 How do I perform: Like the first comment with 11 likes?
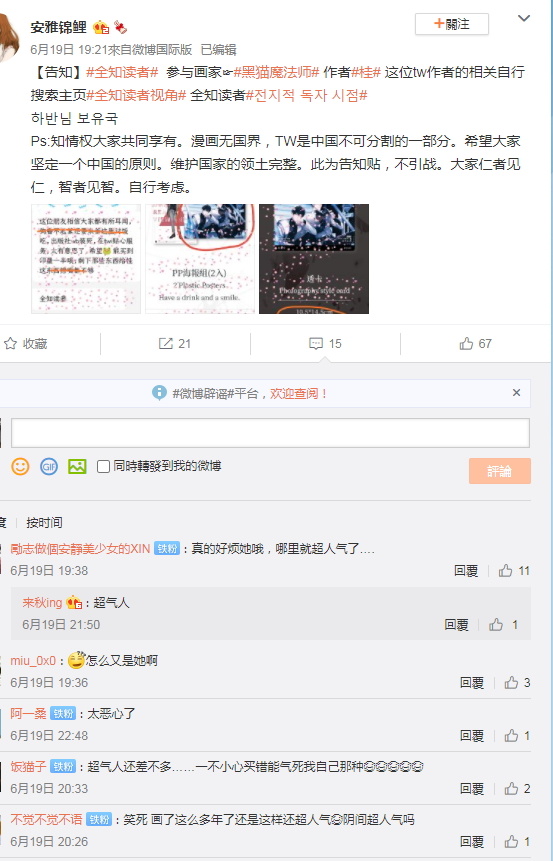[514, 571]
